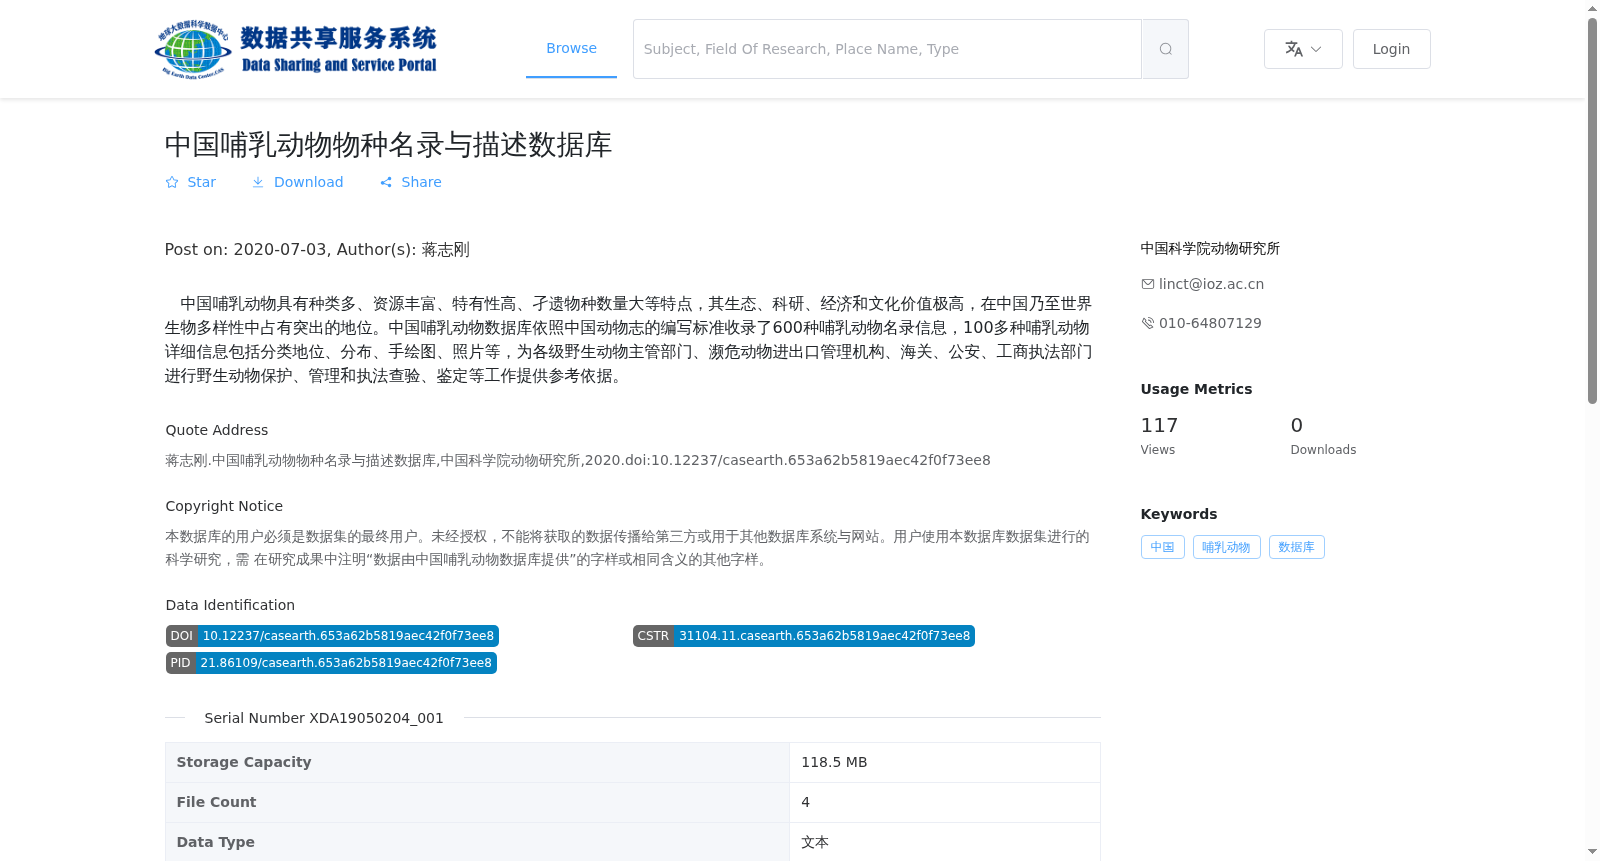Open the language switcher dropdown

click(x=1303, y=49)
